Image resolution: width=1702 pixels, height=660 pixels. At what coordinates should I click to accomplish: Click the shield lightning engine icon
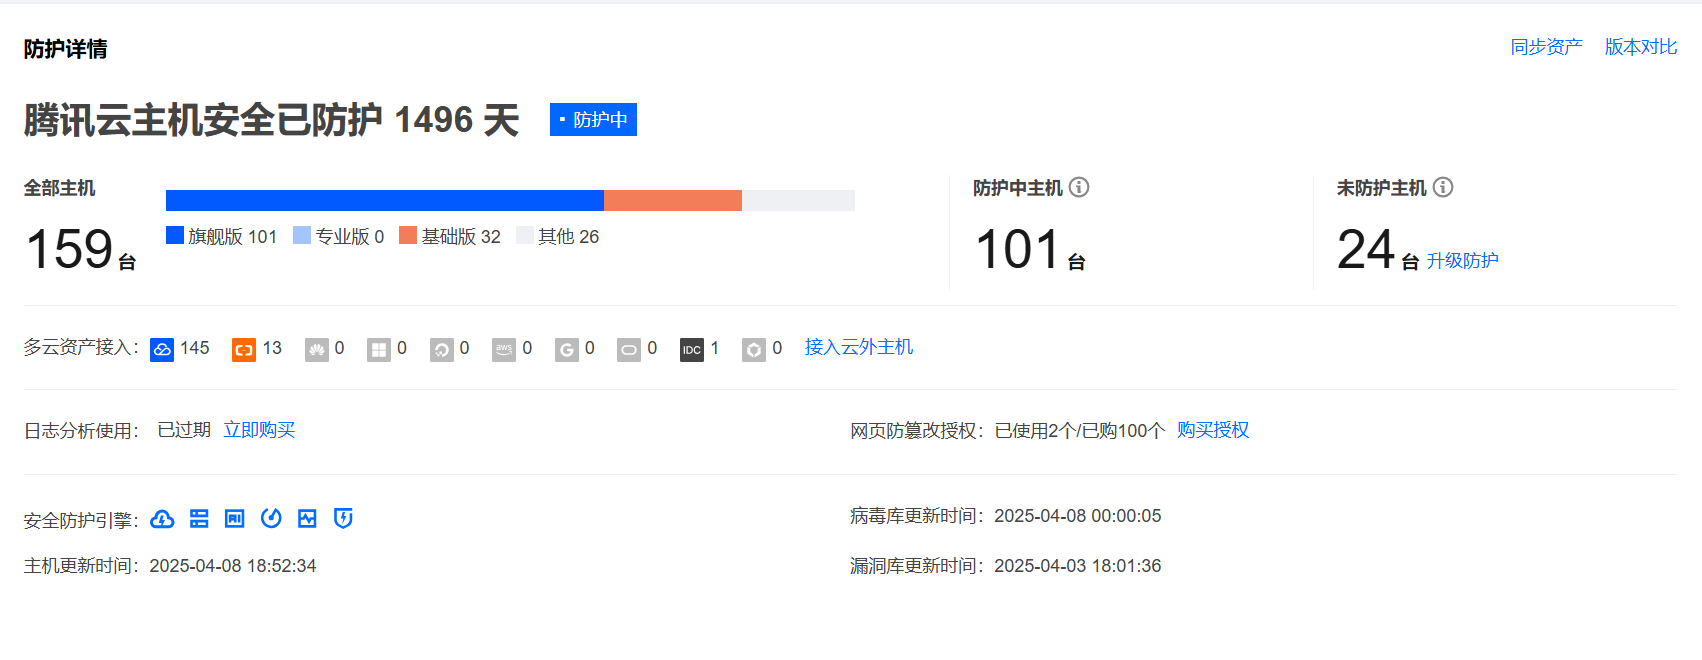[343, 518]
